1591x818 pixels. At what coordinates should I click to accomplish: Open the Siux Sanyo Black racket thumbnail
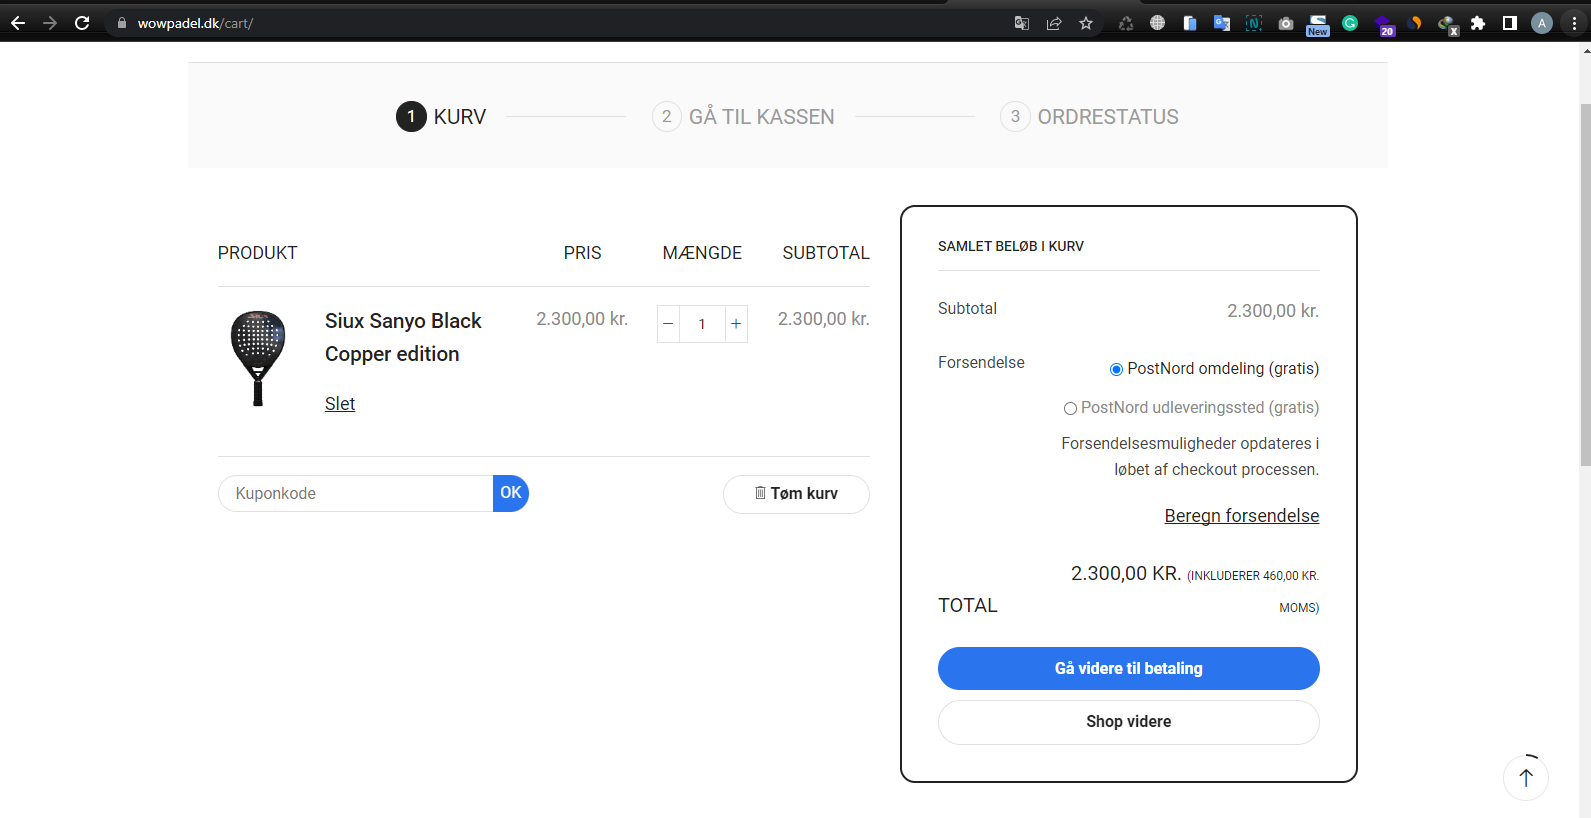tap(258, 358)
